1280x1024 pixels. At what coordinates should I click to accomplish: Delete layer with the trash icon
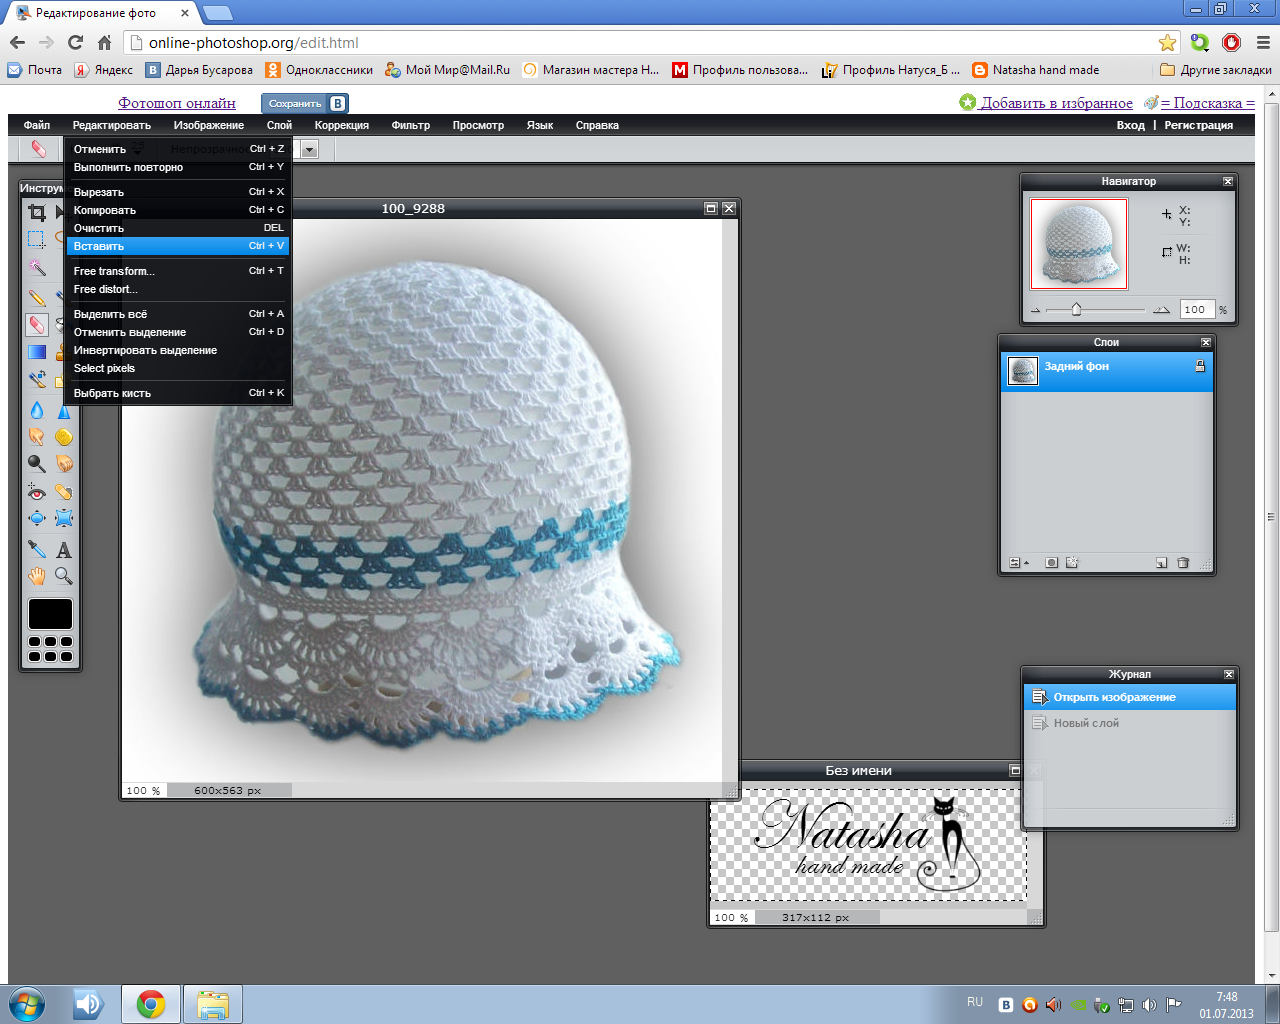click(1183, 563)
